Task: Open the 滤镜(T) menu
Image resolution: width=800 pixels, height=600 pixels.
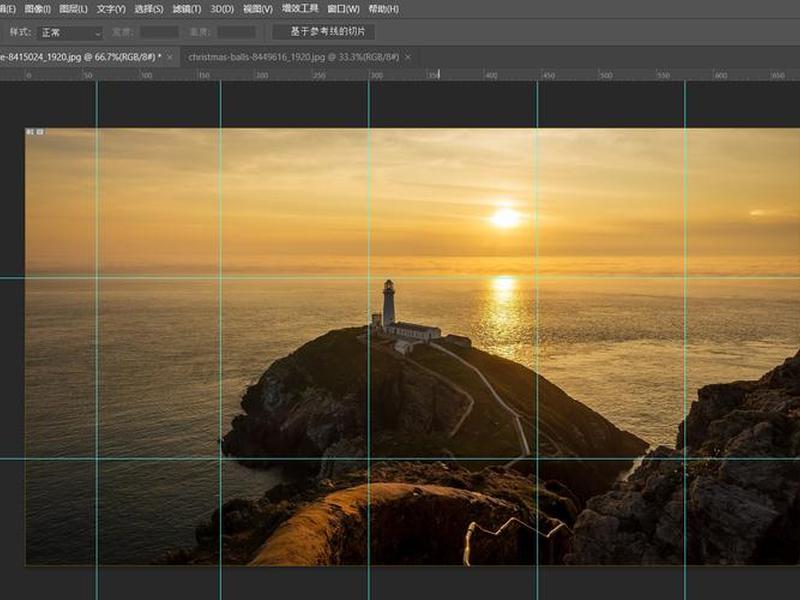Action: 186,9
